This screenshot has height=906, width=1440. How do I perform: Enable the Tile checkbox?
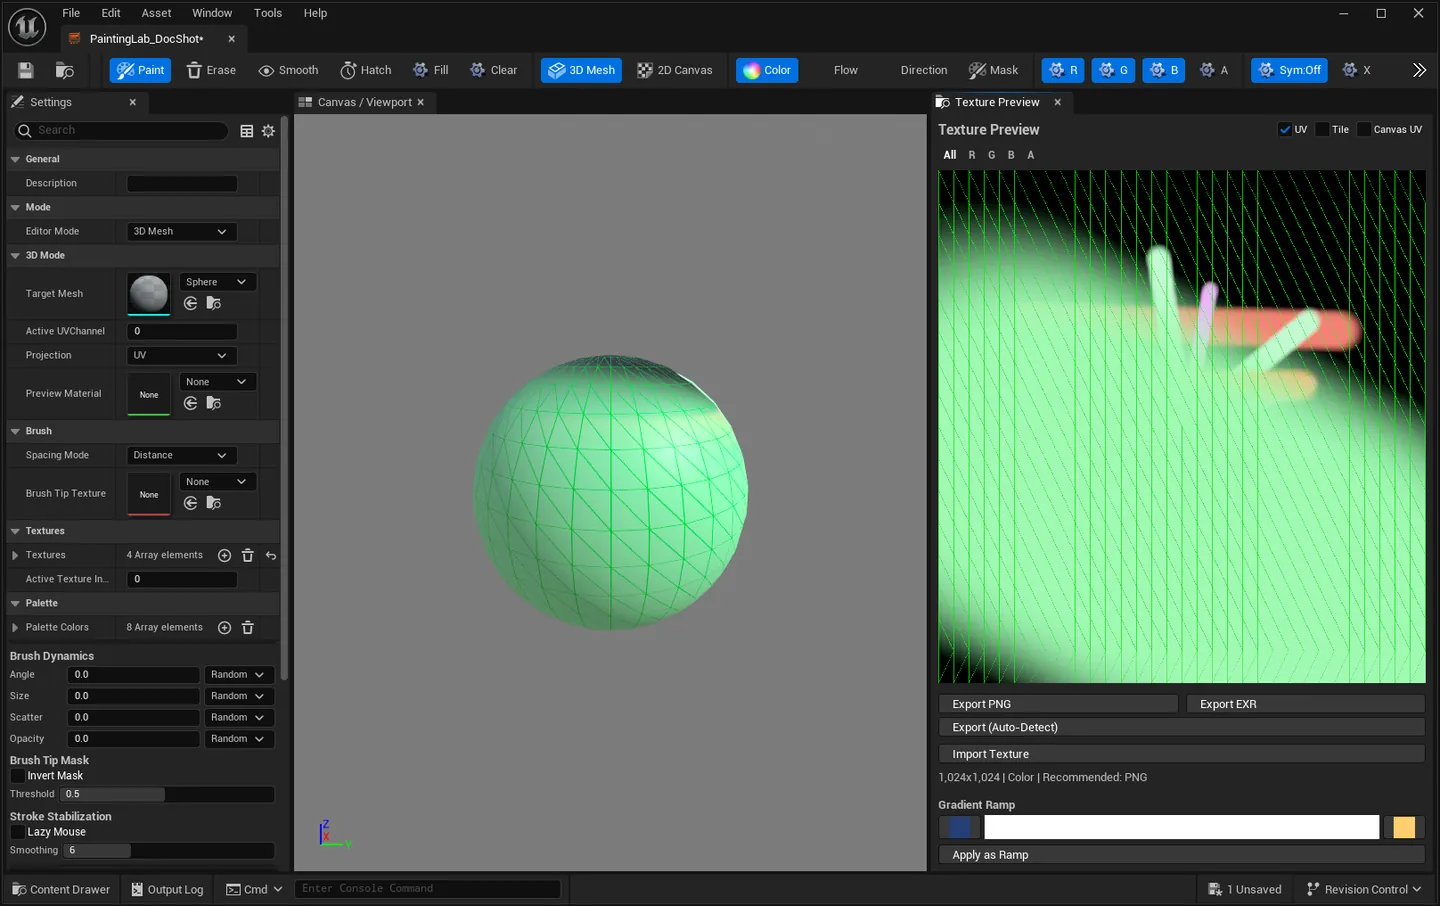[x=1322, y=130]
